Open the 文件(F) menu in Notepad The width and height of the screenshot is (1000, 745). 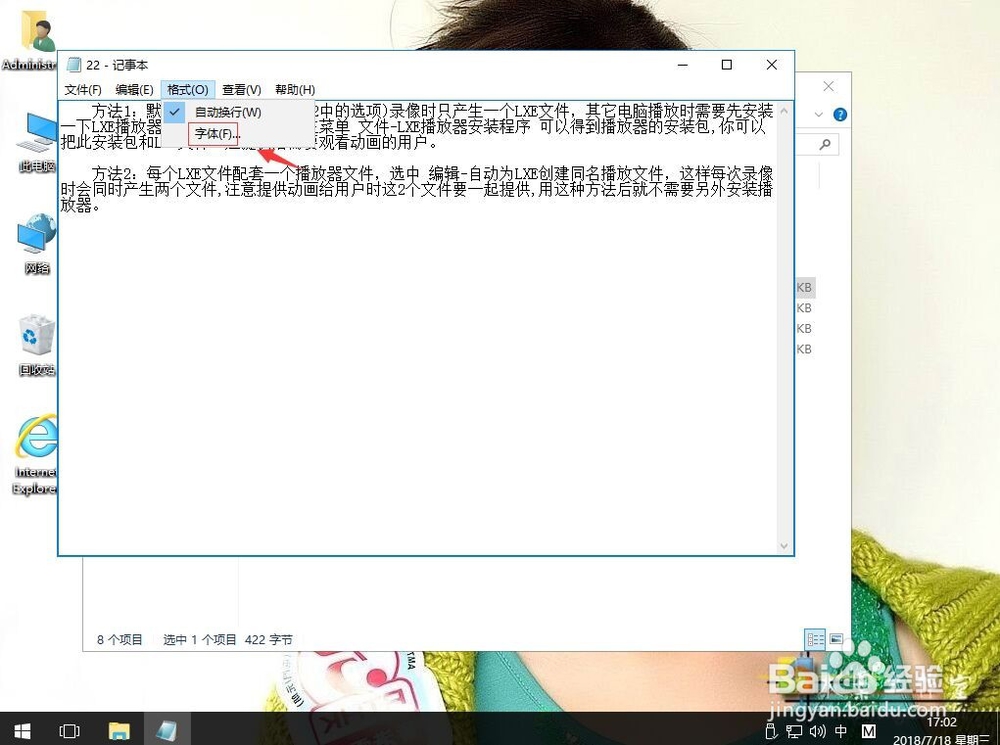point(82,89)
